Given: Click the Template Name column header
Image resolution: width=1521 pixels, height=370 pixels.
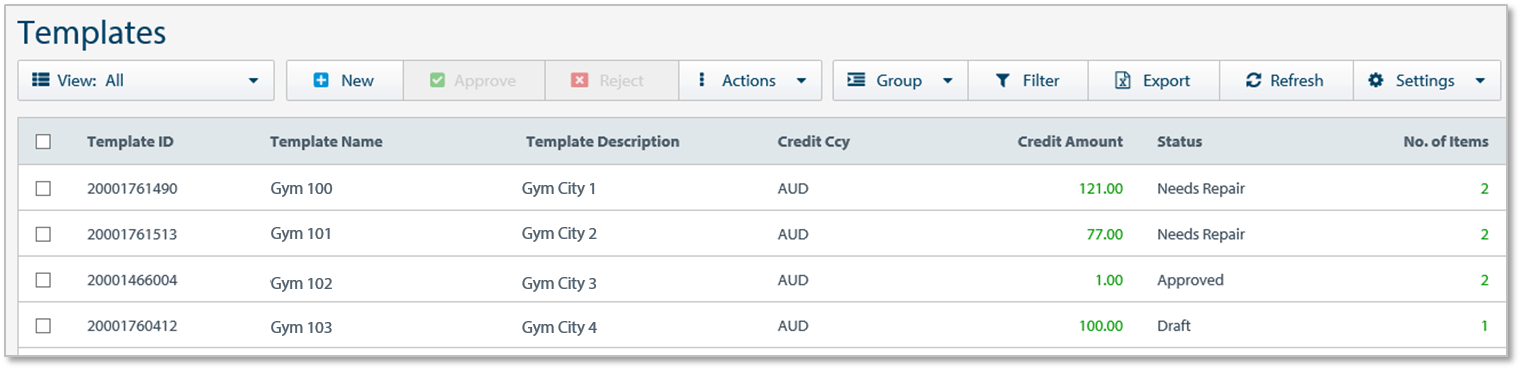Looking at the screenshot, I should coord(326,142).
